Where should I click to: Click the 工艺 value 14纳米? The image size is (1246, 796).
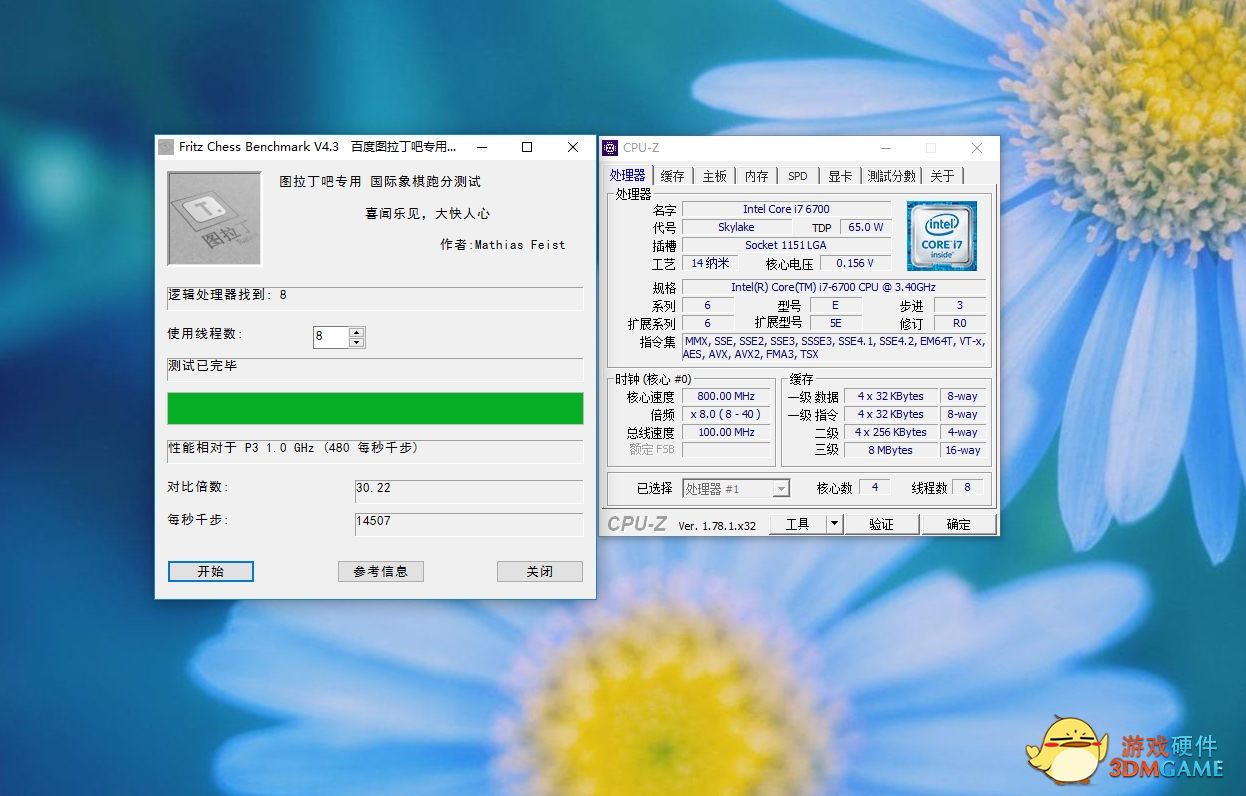point(710,263)
